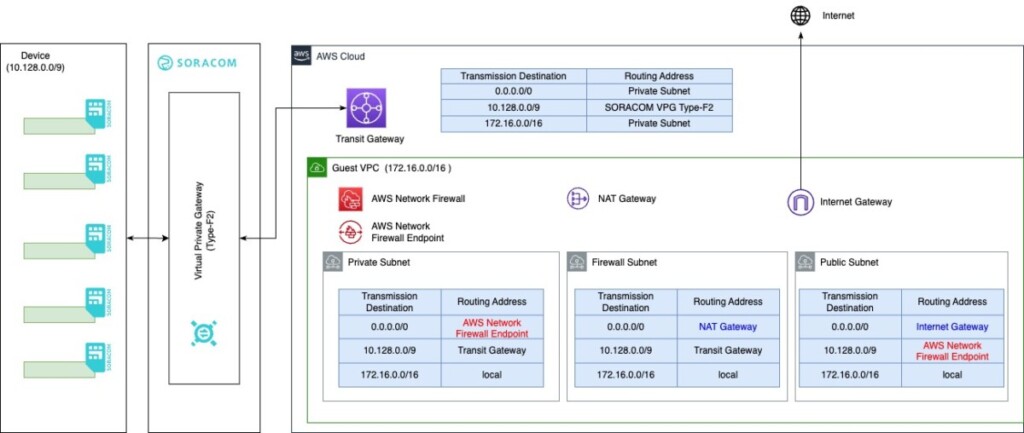
Task: Select blue 'Internet Gateway' cell in Public Subnet table
Action: (952, 327)
